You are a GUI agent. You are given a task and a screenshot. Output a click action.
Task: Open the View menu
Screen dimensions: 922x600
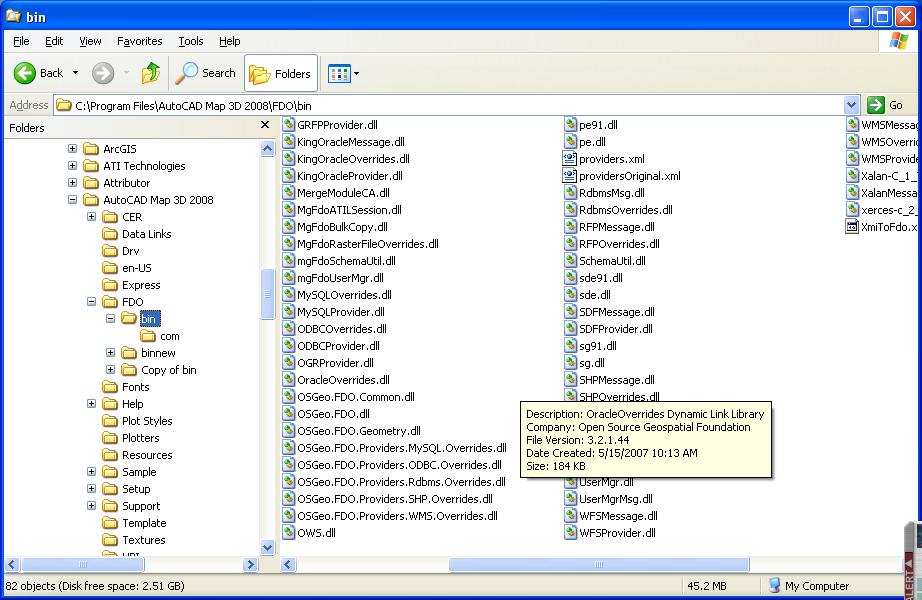[90, 41]
